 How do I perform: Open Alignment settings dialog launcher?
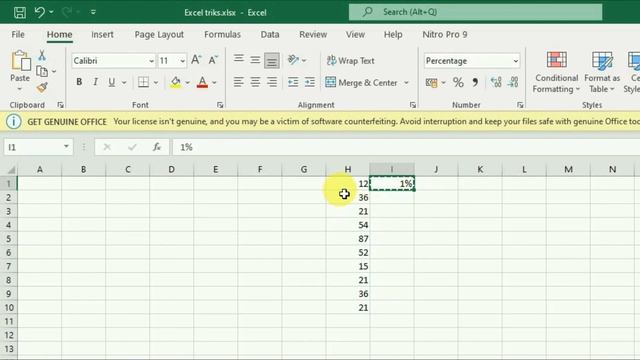coord(413,105)
